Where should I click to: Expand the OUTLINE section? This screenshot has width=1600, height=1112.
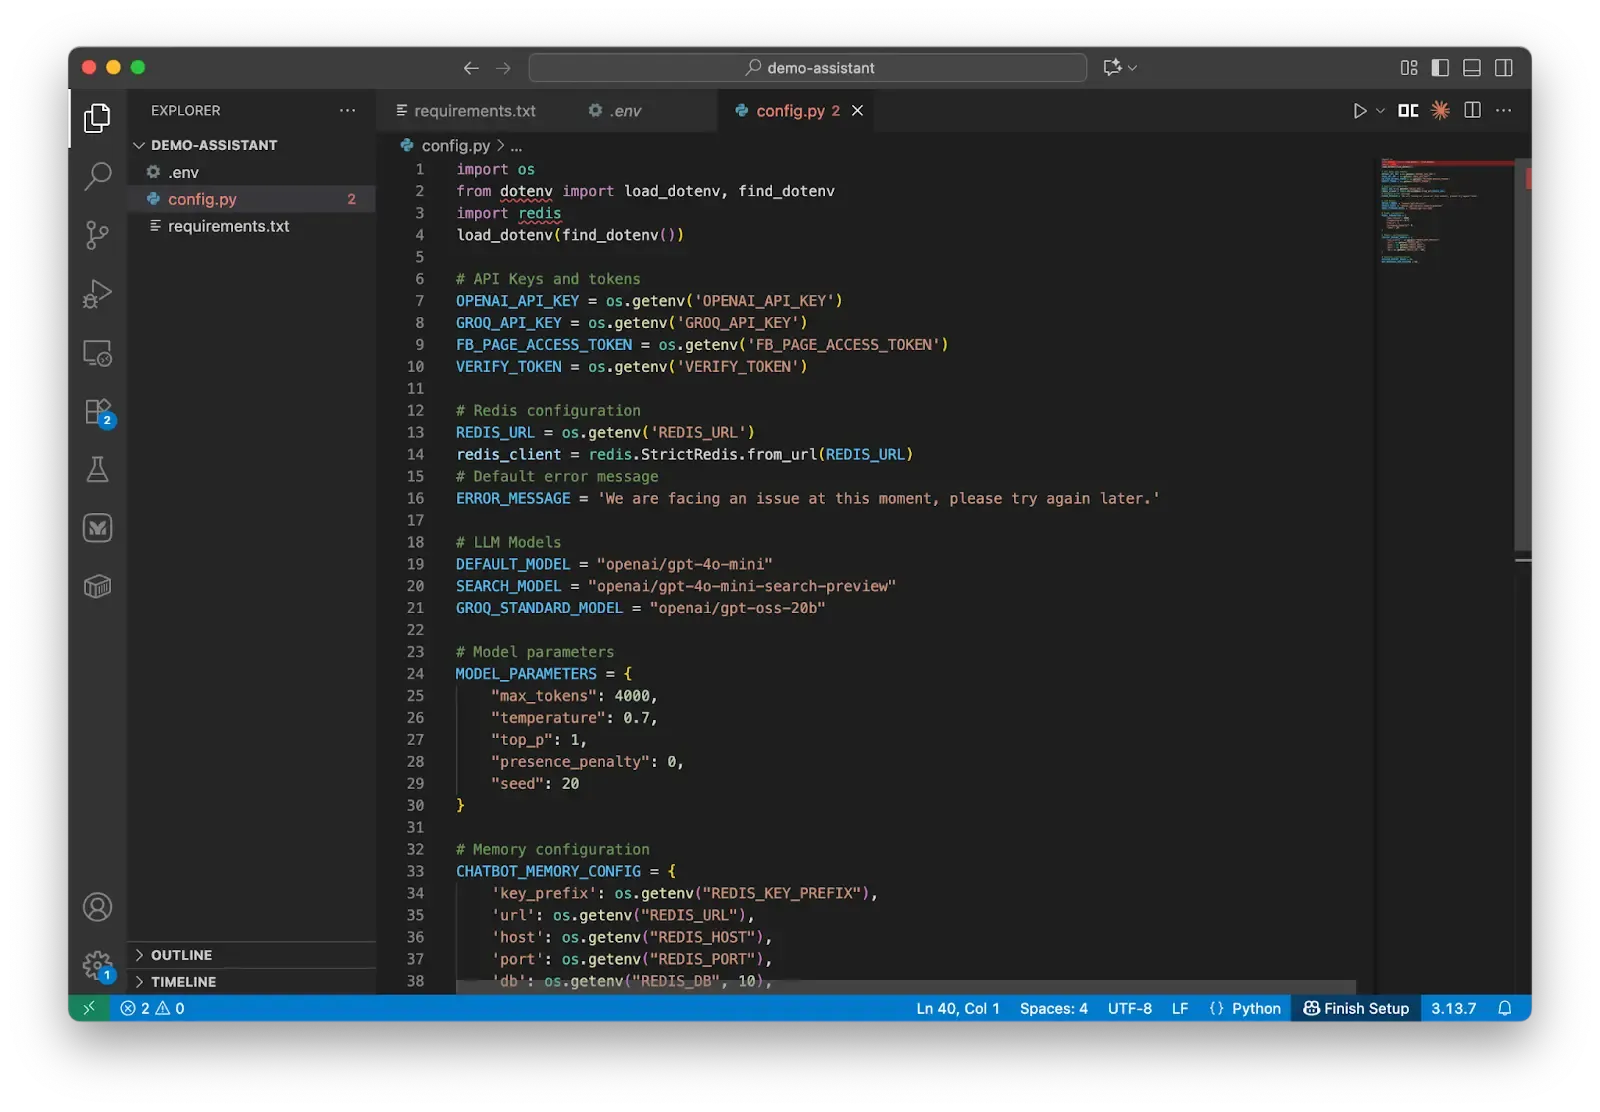[181, 955]
